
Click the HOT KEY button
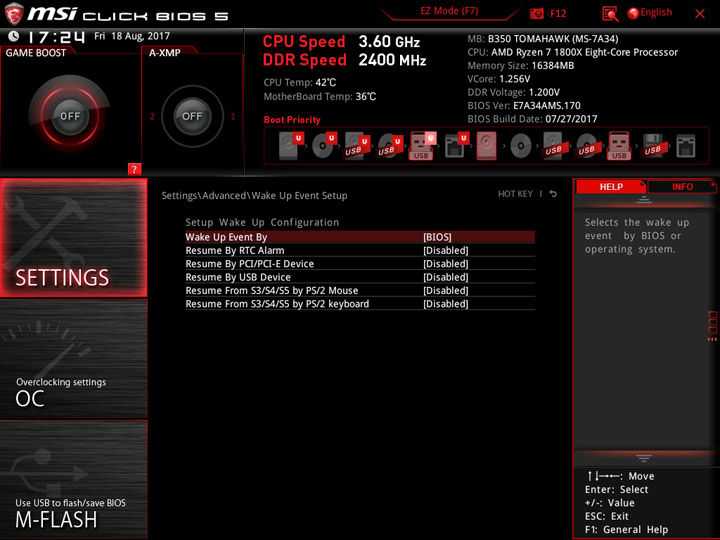(x=515, y=194)
